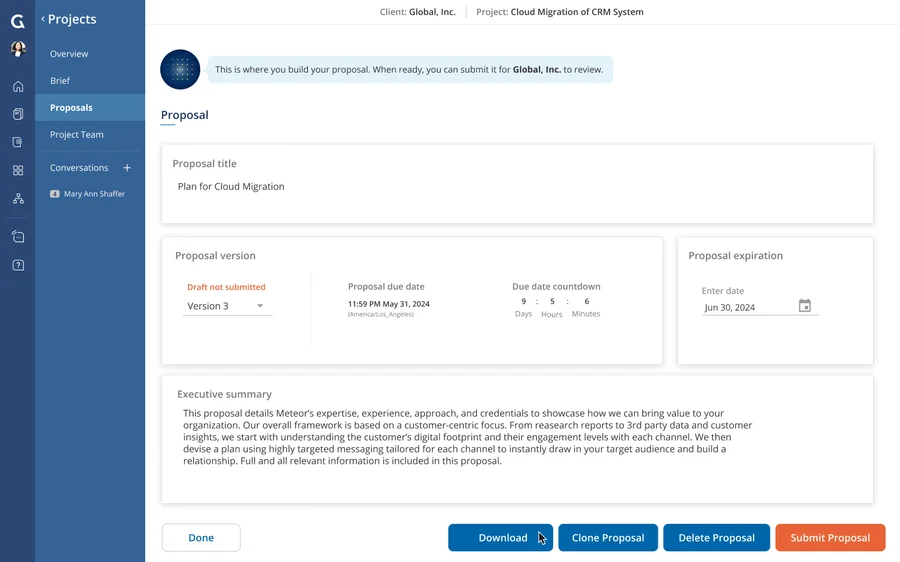Viewport: 900px width, 562px height.
Task: Open the help question mark icon
Action: (x=18, y=265)
